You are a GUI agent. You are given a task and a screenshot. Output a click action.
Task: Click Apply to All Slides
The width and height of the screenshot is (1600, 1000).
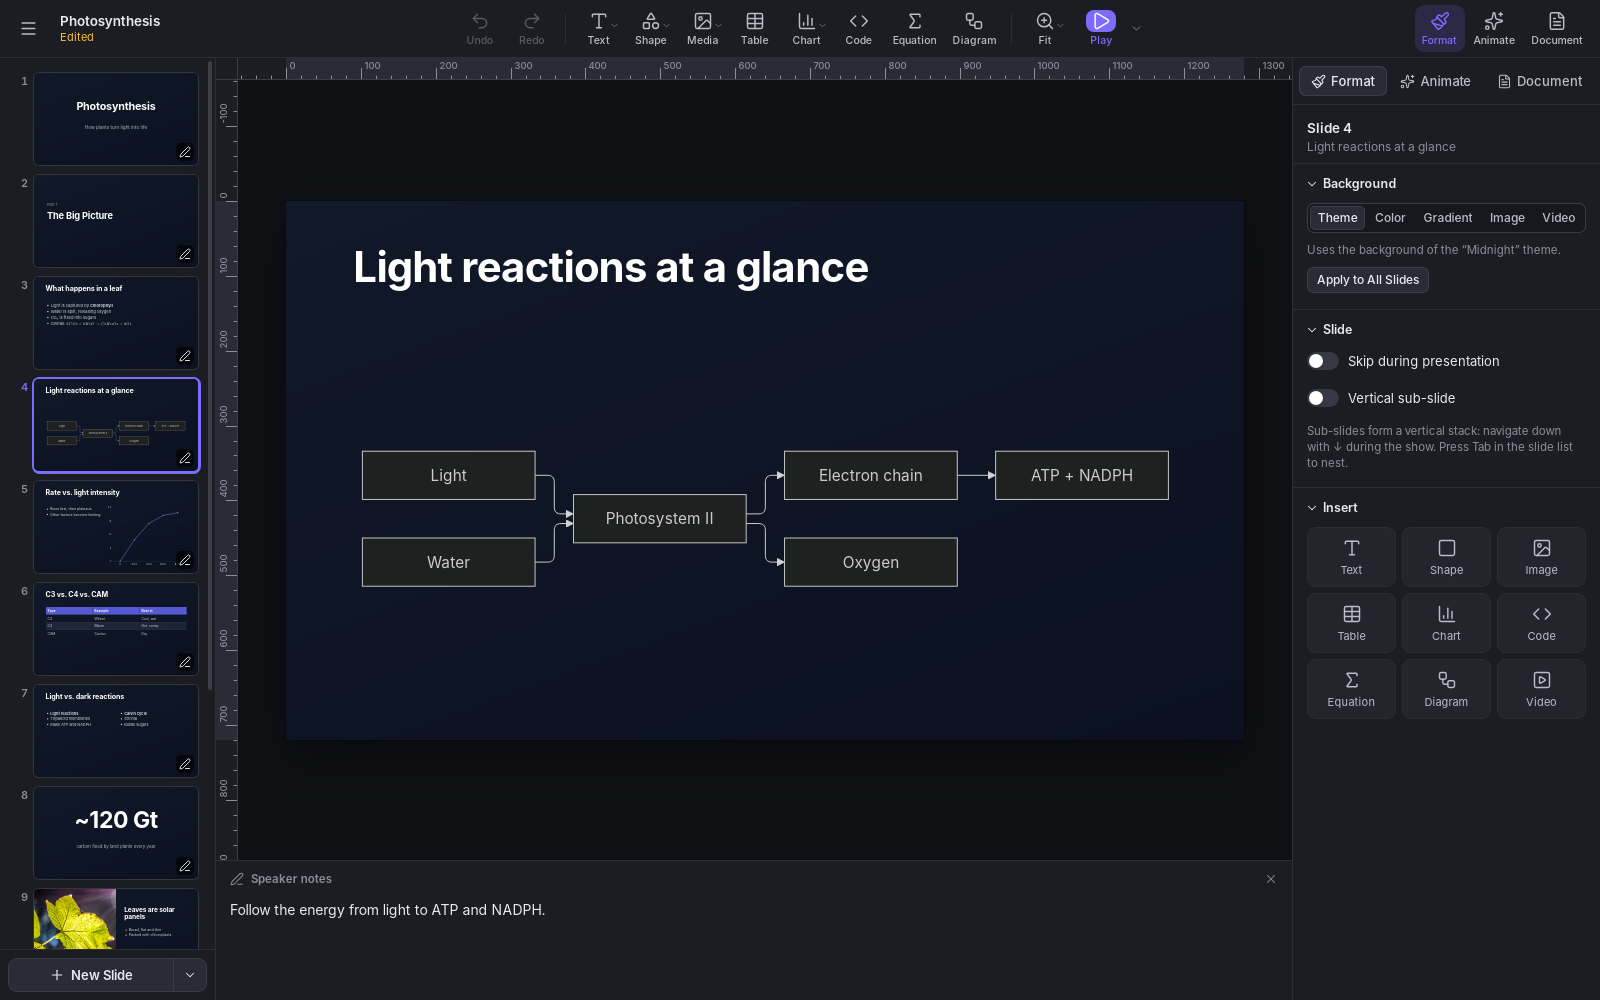[x=1368, y=280]
